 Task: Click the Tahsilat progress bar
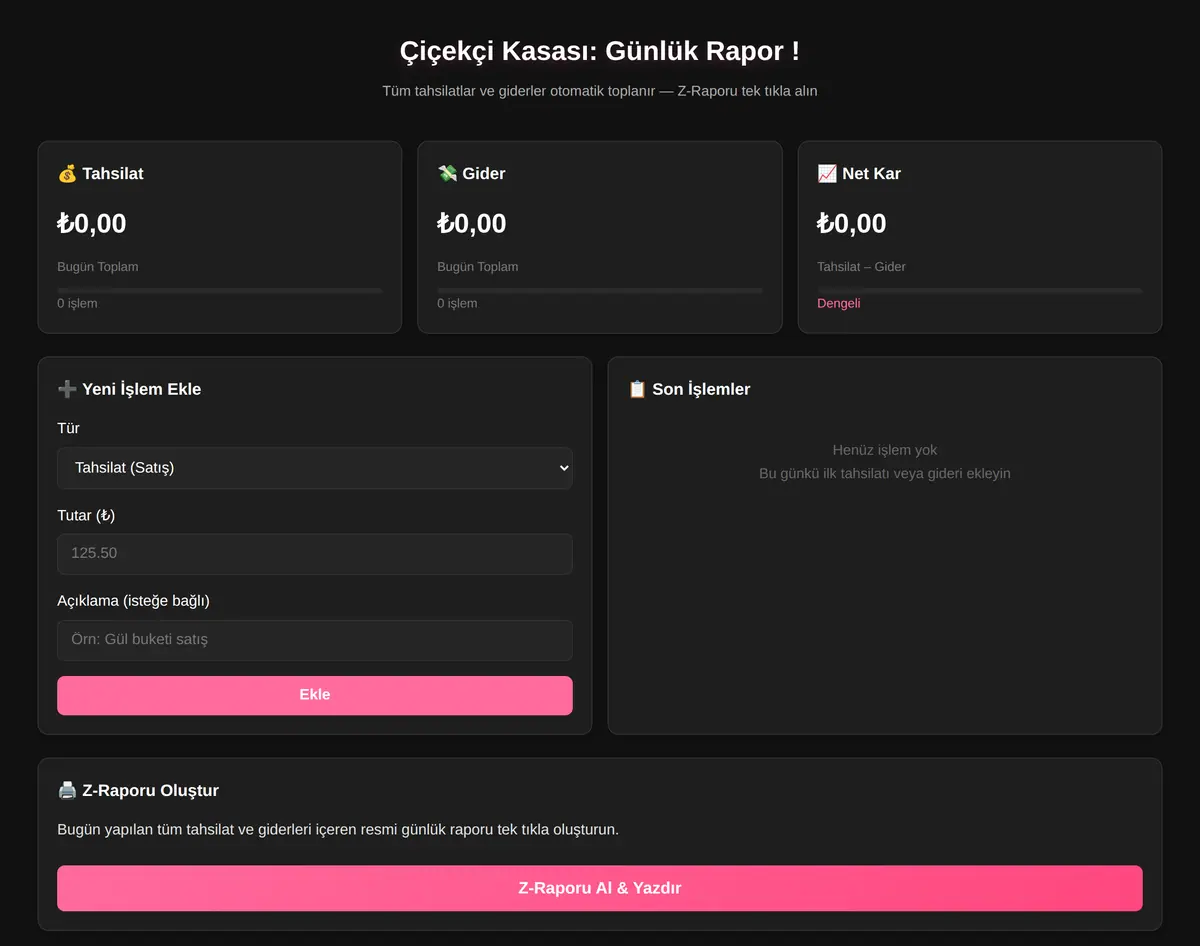(x=220, y=290)
